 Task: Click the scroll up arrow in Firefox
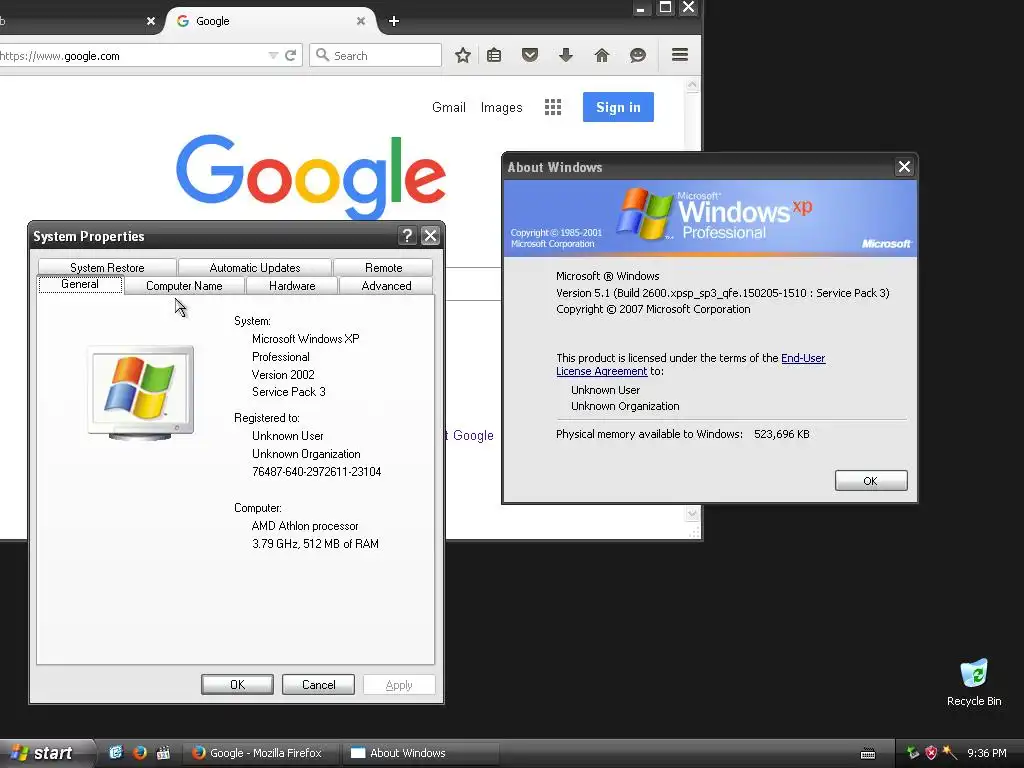pyautogui.click(x=692, y=85)
